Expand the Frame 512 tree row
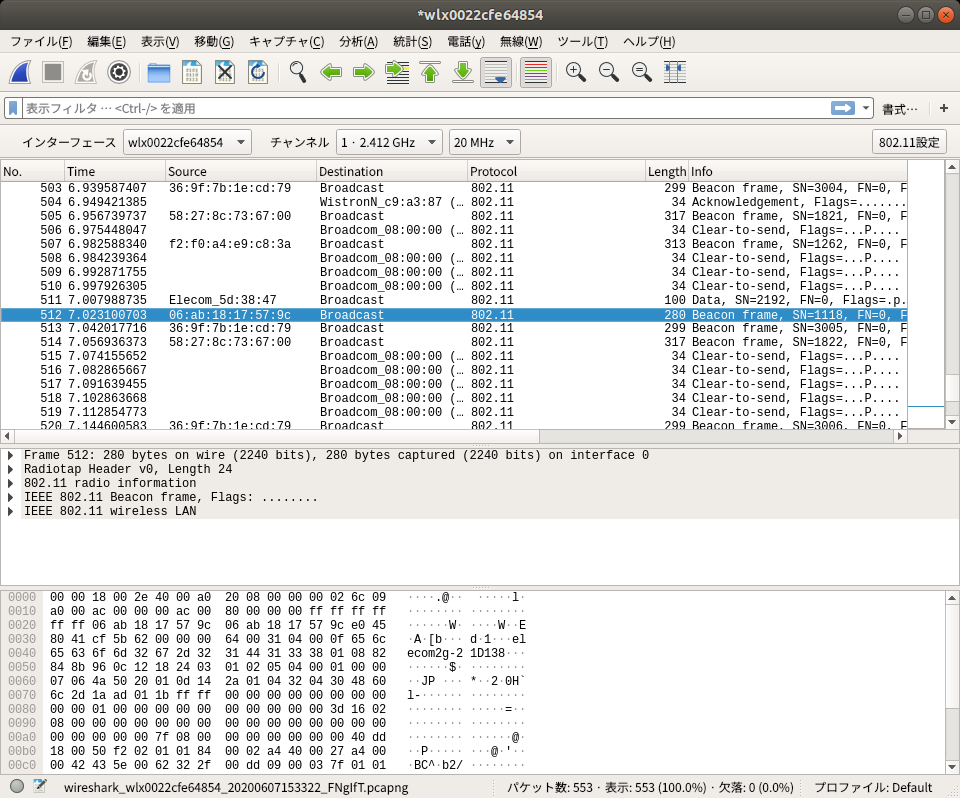 click(x=10, y=455)
